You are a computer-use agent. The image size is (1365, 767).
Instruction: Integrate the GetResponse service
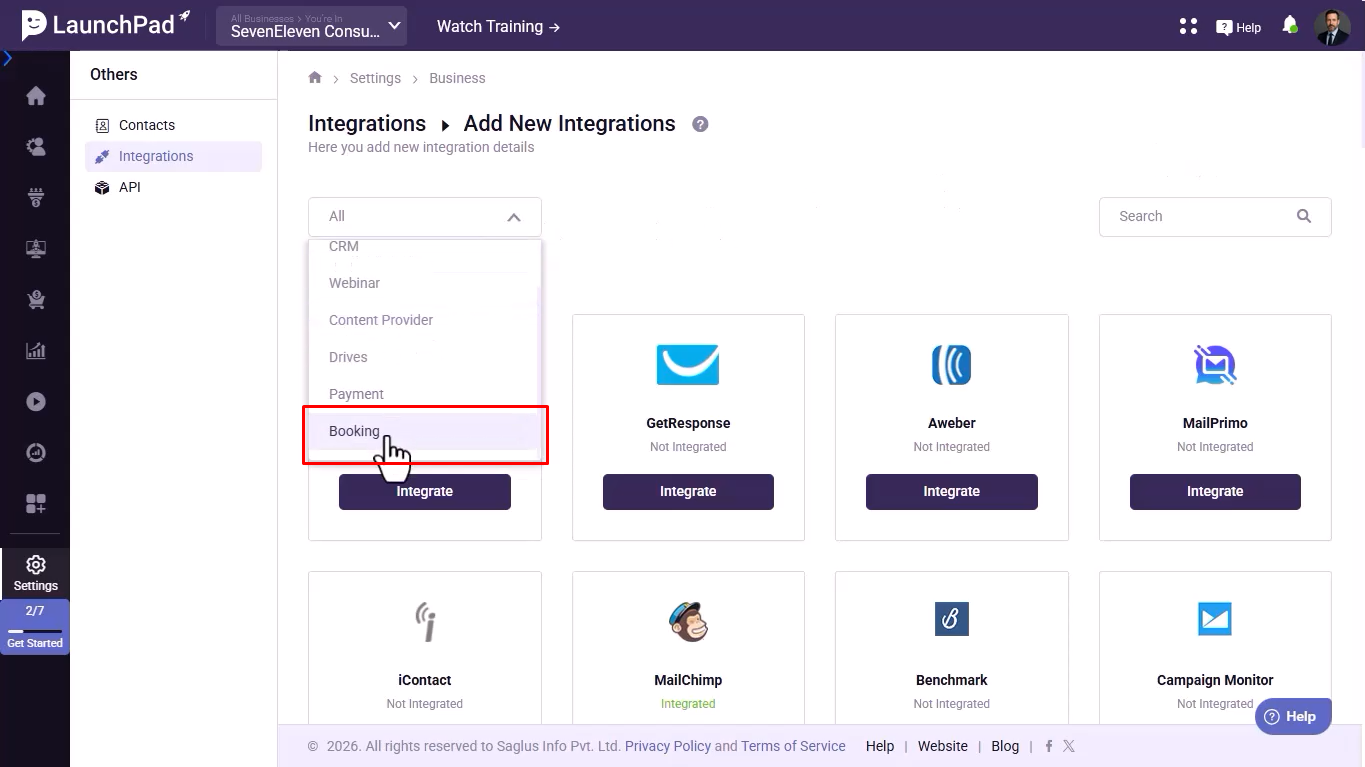(688, 492)
